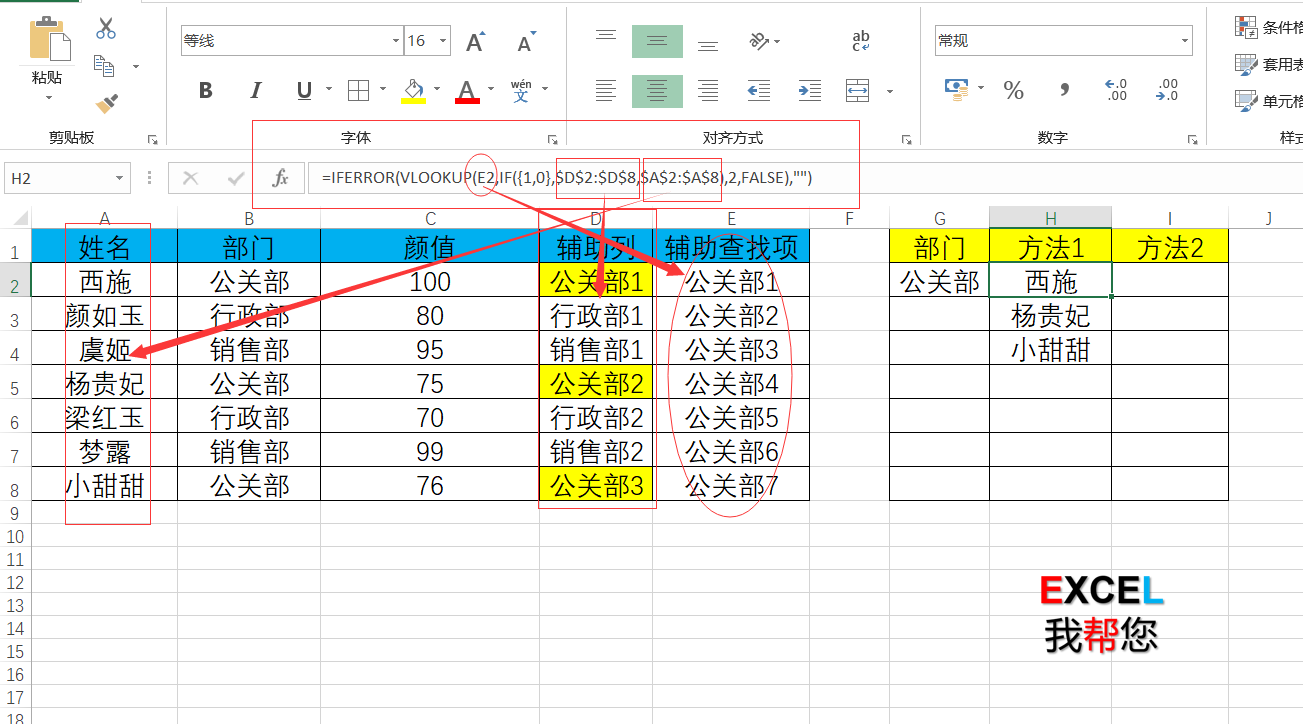Toggle center horizontal alignment
Screen dimensions: 1303x724
tap(657, 91)
